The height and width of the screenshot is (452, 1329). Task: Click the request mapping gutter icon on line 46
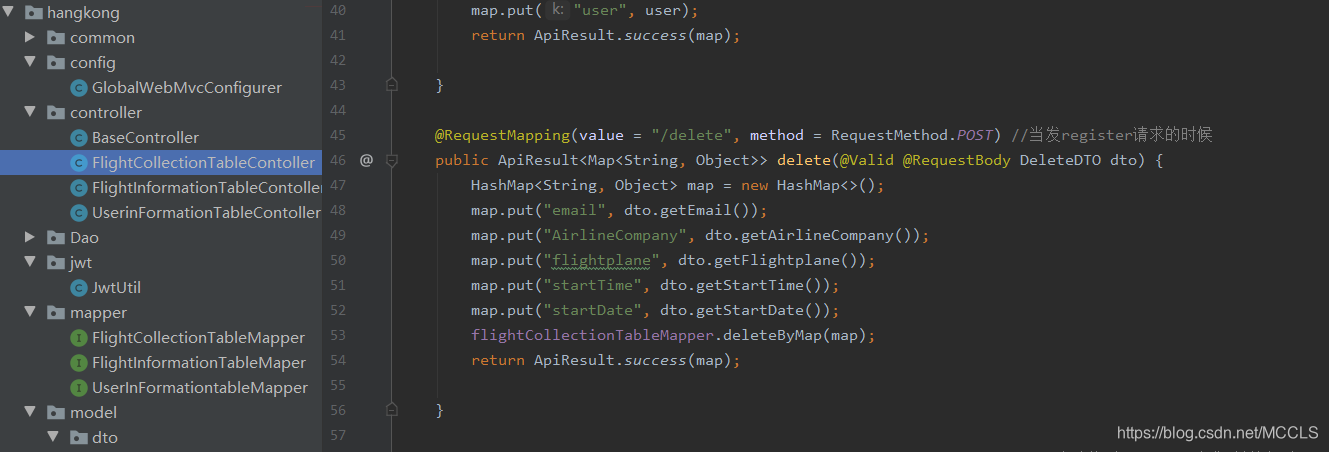tap(366, 160)
